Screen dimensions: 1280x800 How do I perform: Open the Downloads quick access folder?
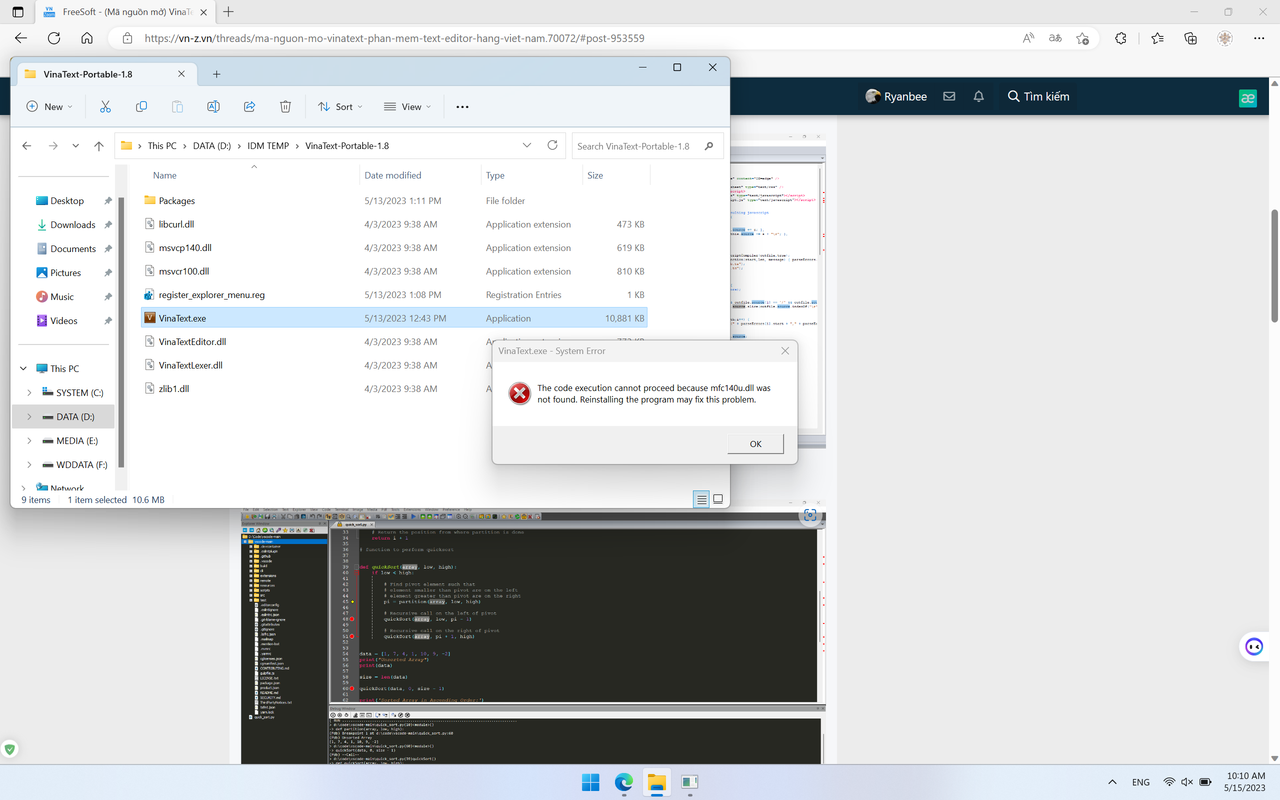72,224
